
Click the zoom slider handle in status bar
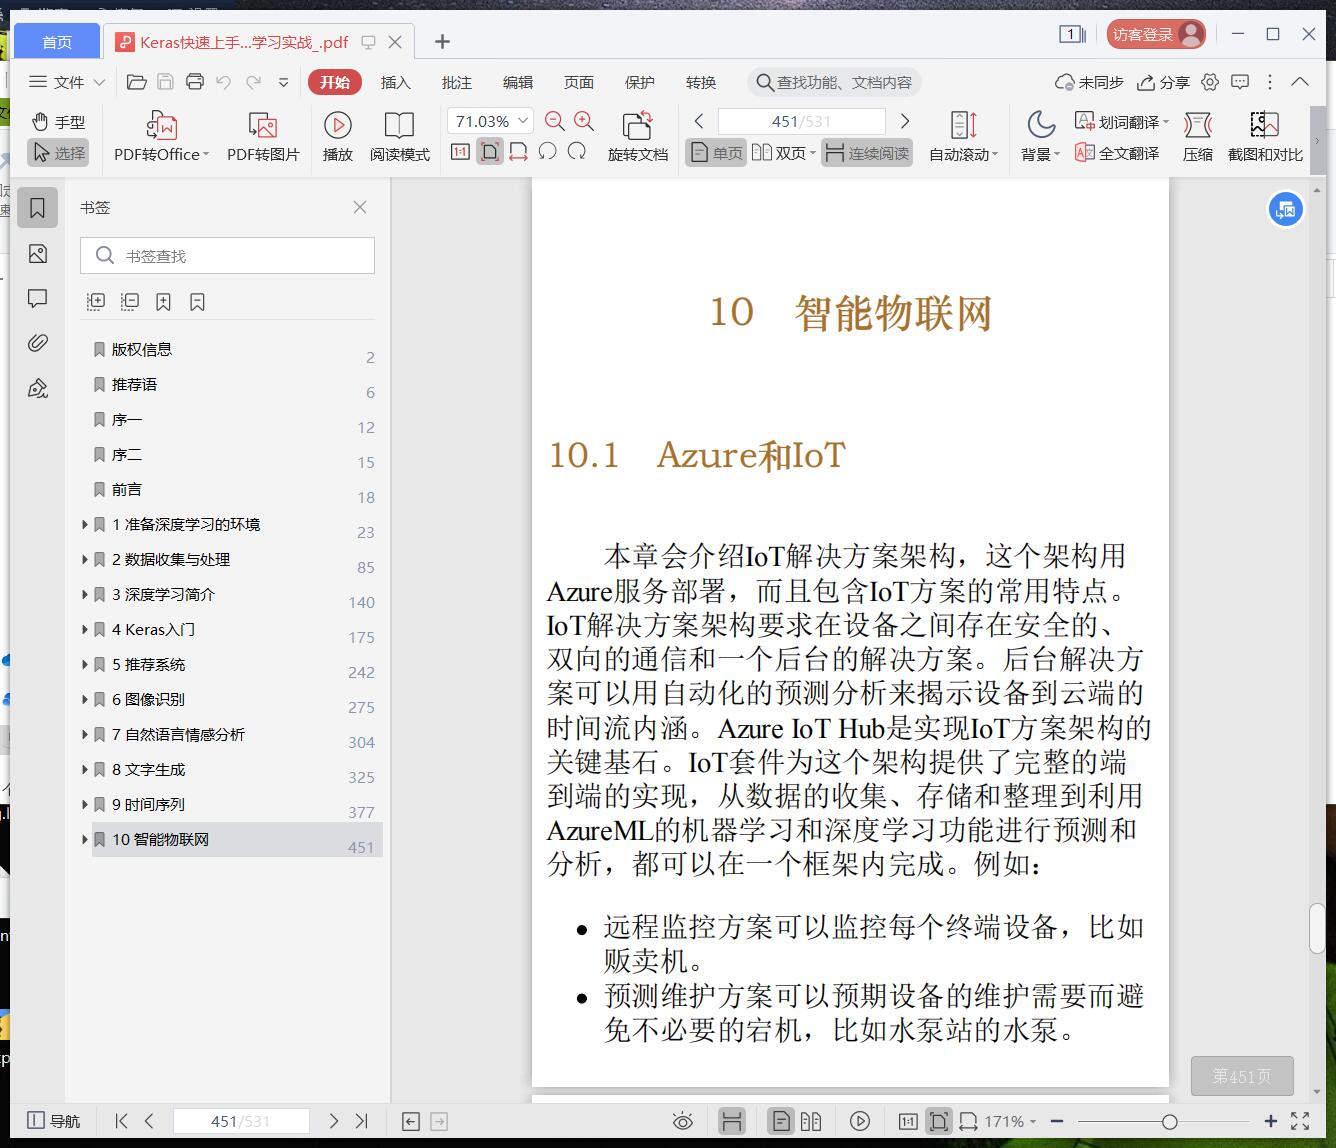pyautogui.click(x=1169, y=1121)
